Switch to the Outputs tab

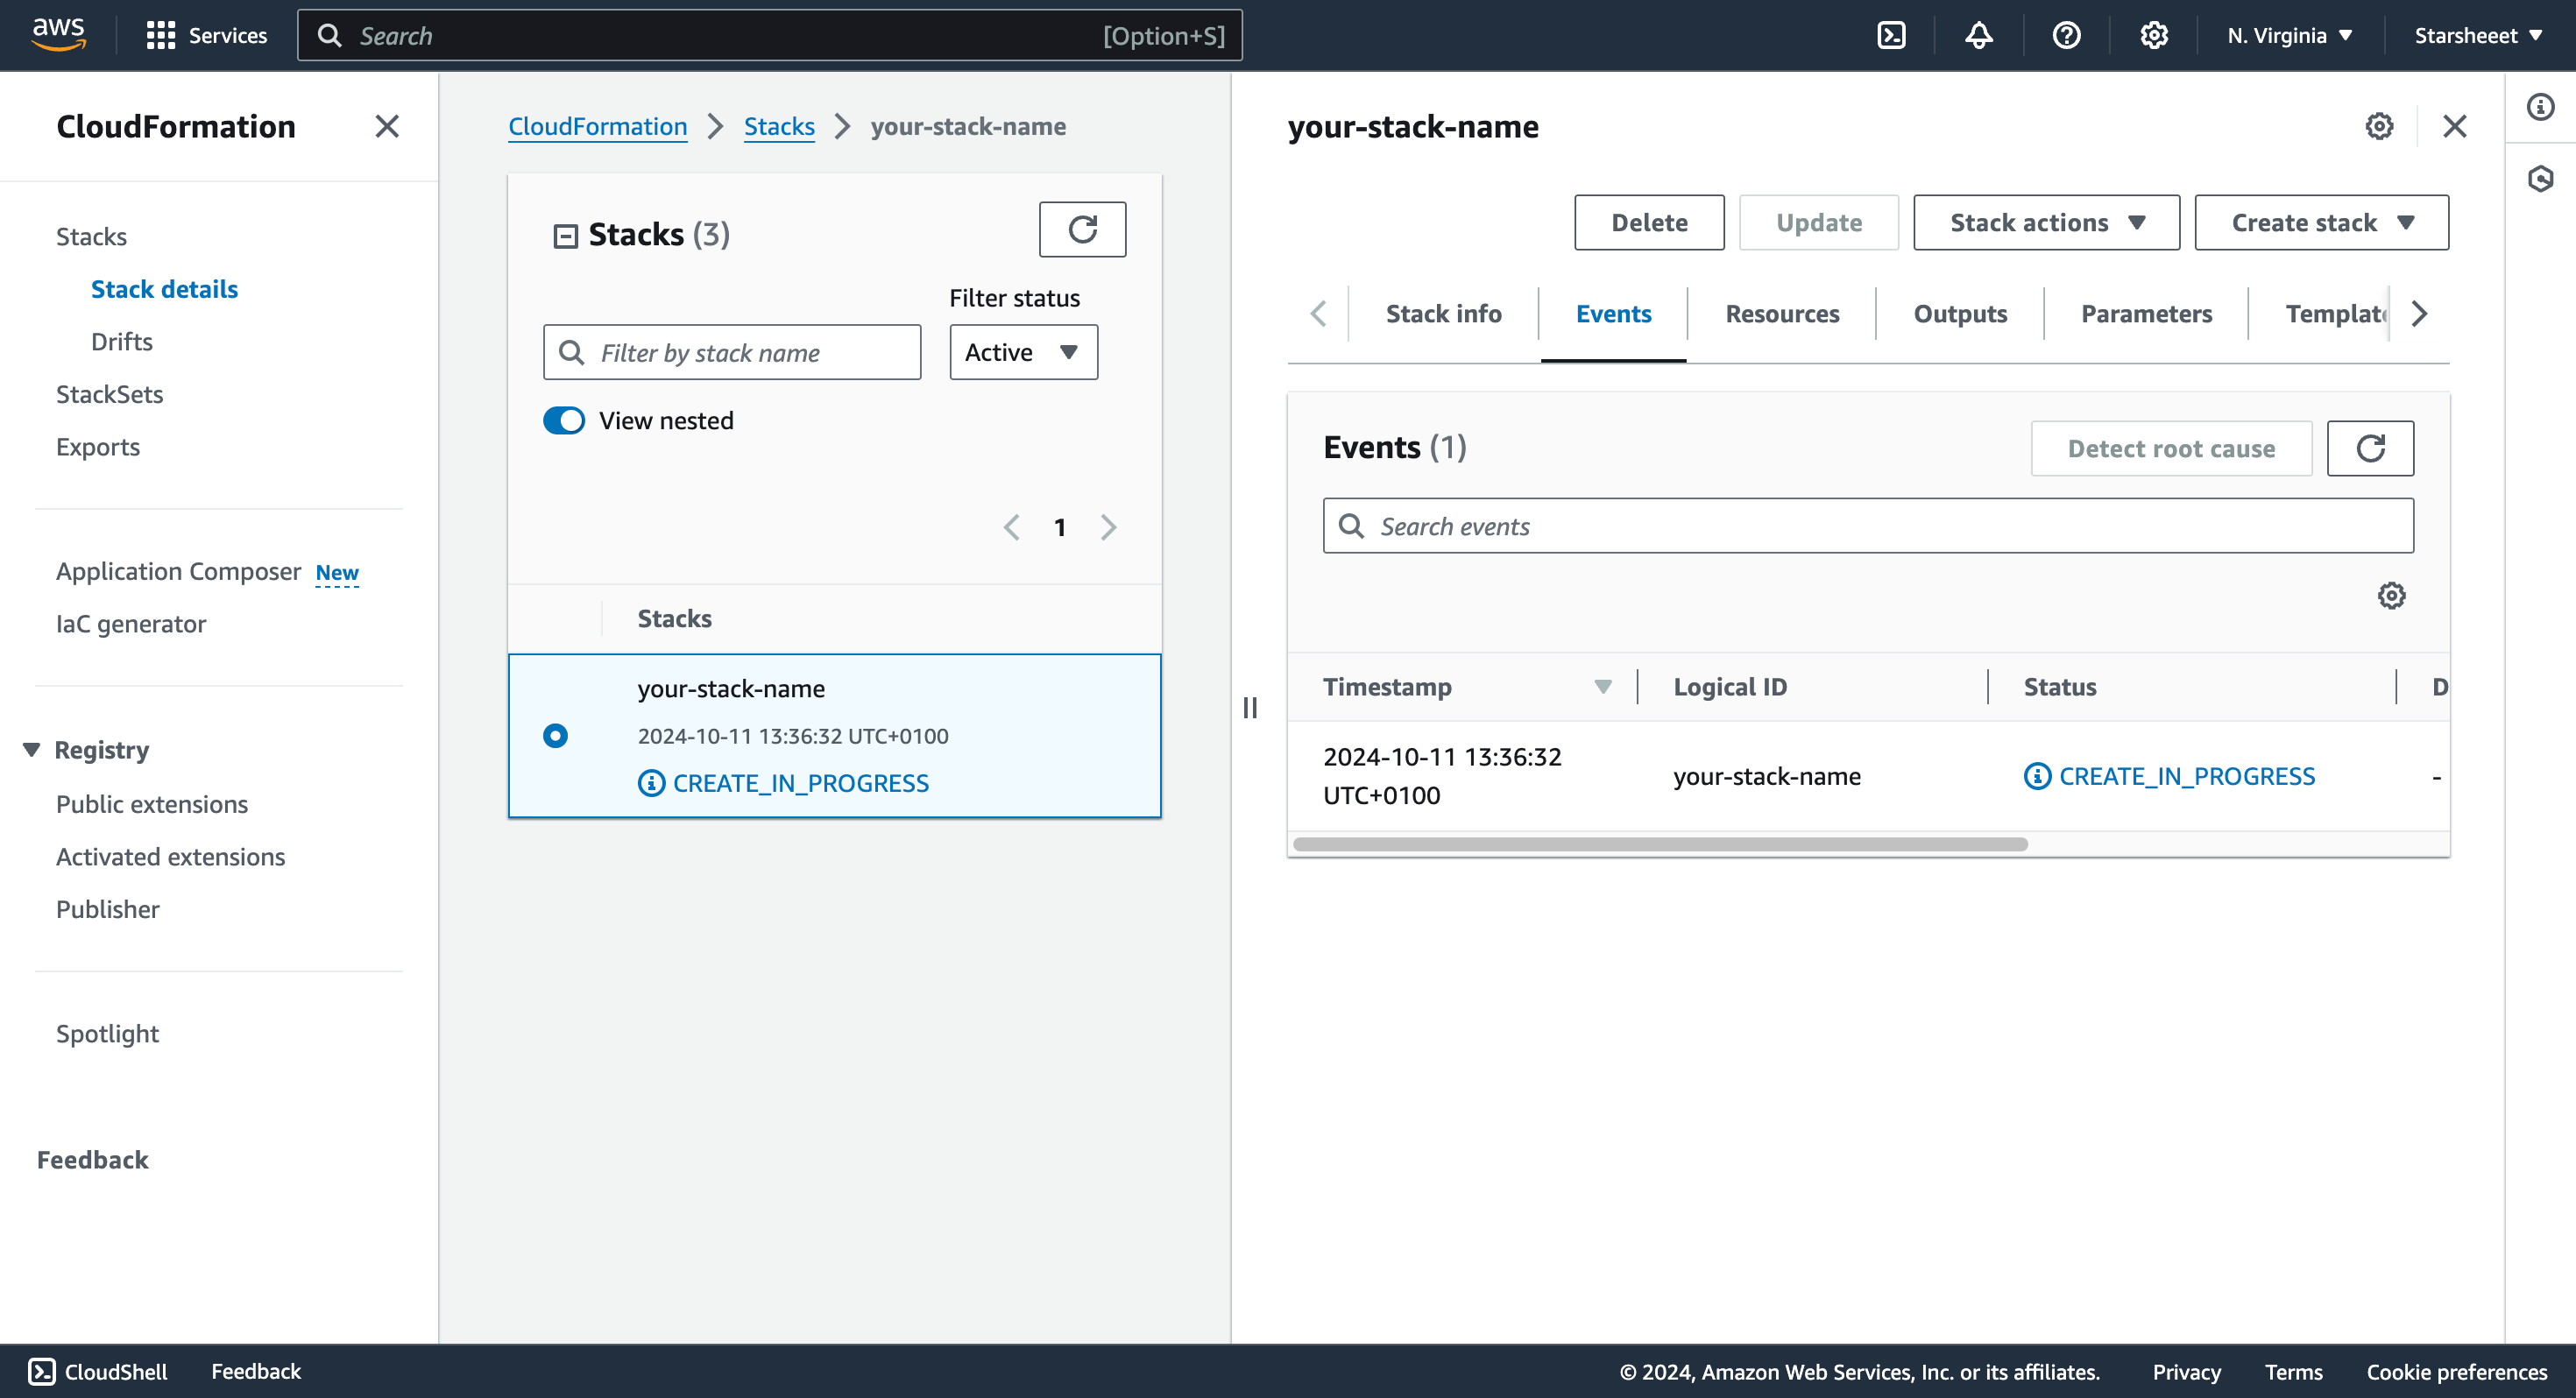click(x=1960, y=314)
